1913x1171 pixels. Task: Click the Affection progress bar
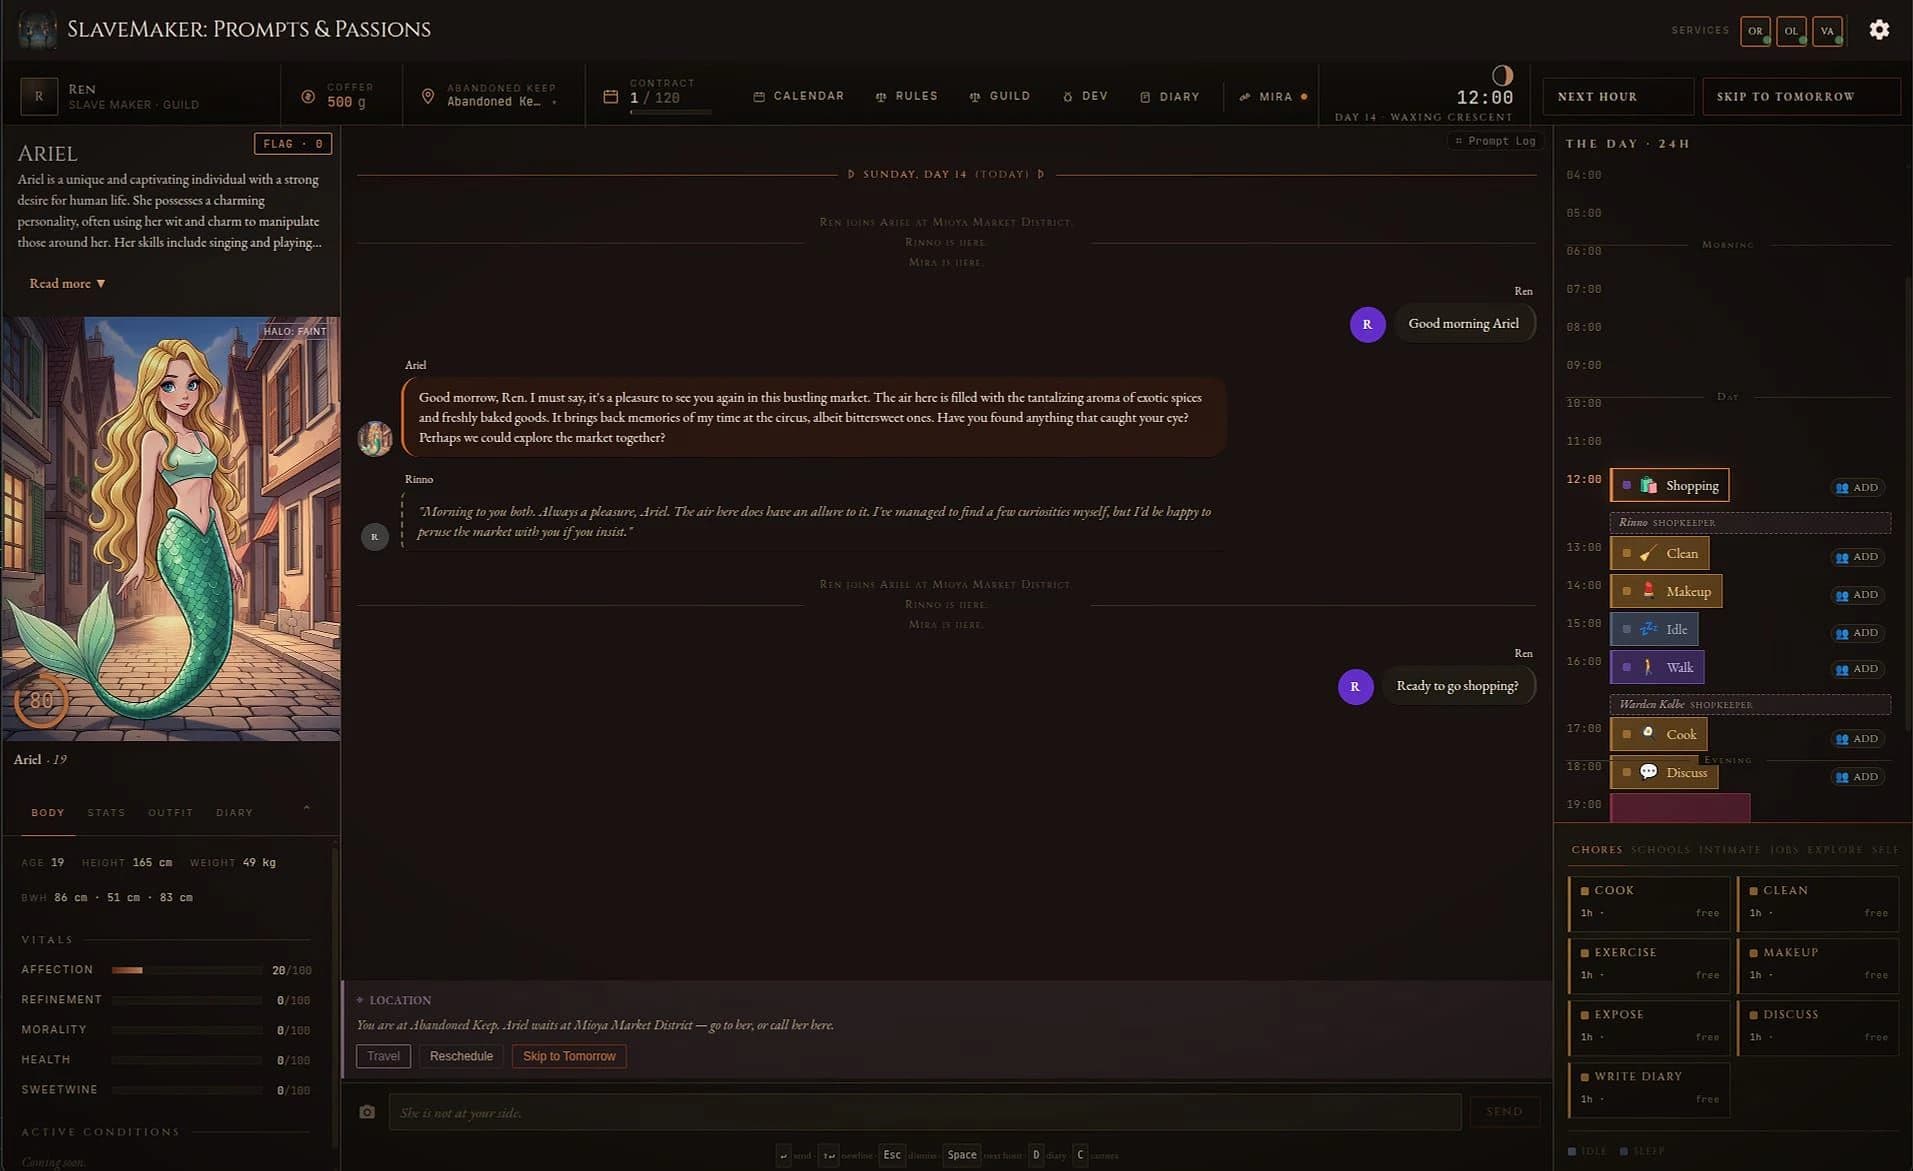click(x=186, y=970)
